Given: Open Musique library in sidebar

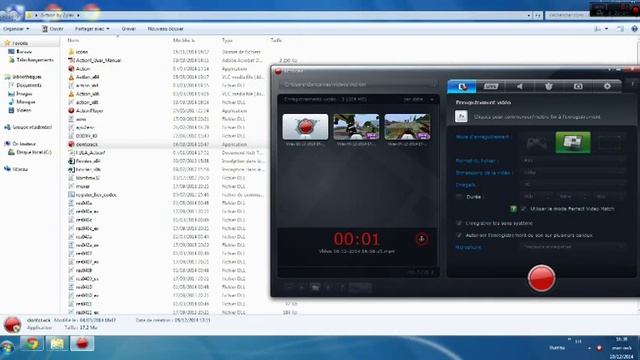Looking at the screenshot, I should click(22, 102).
